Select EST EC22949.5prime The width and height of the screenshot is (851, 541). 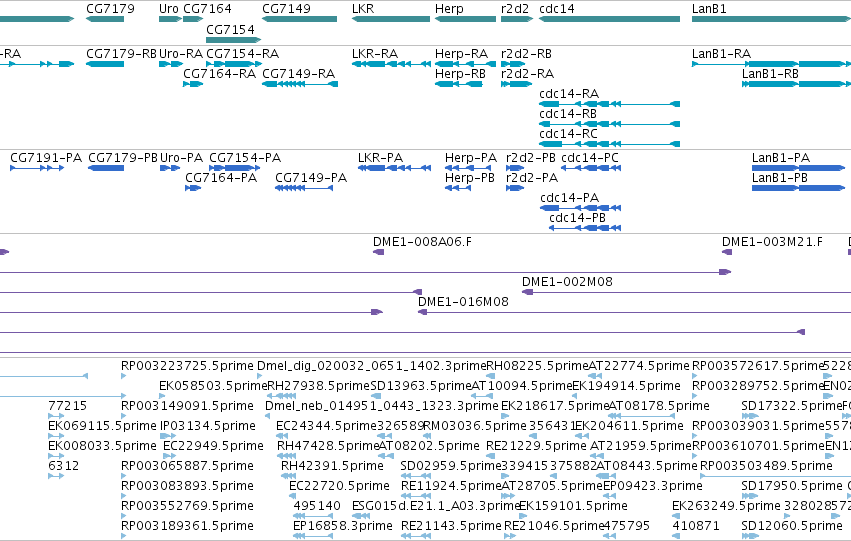point(213,447)
